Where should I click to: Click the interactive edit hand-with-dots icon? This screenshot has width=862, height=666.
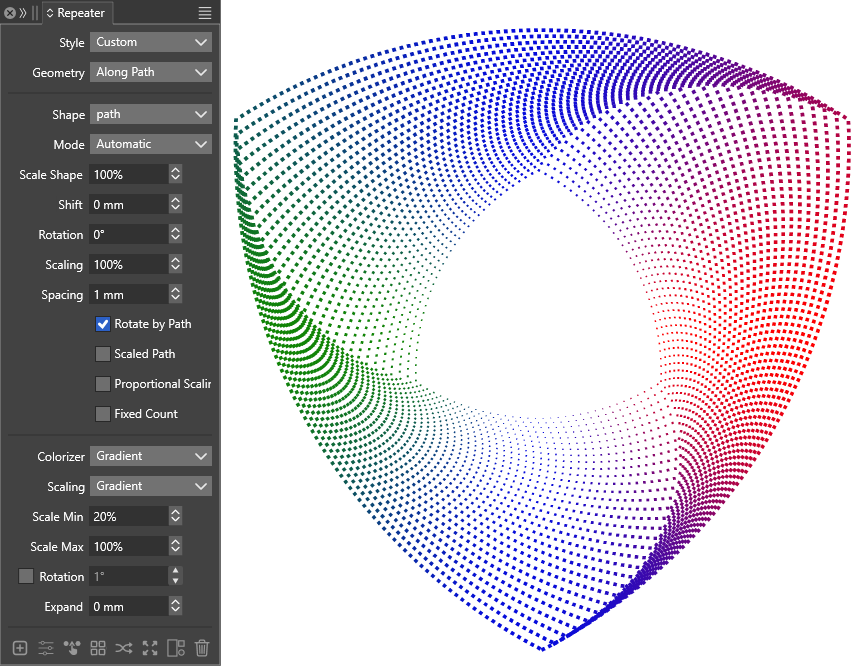point(72,648)
